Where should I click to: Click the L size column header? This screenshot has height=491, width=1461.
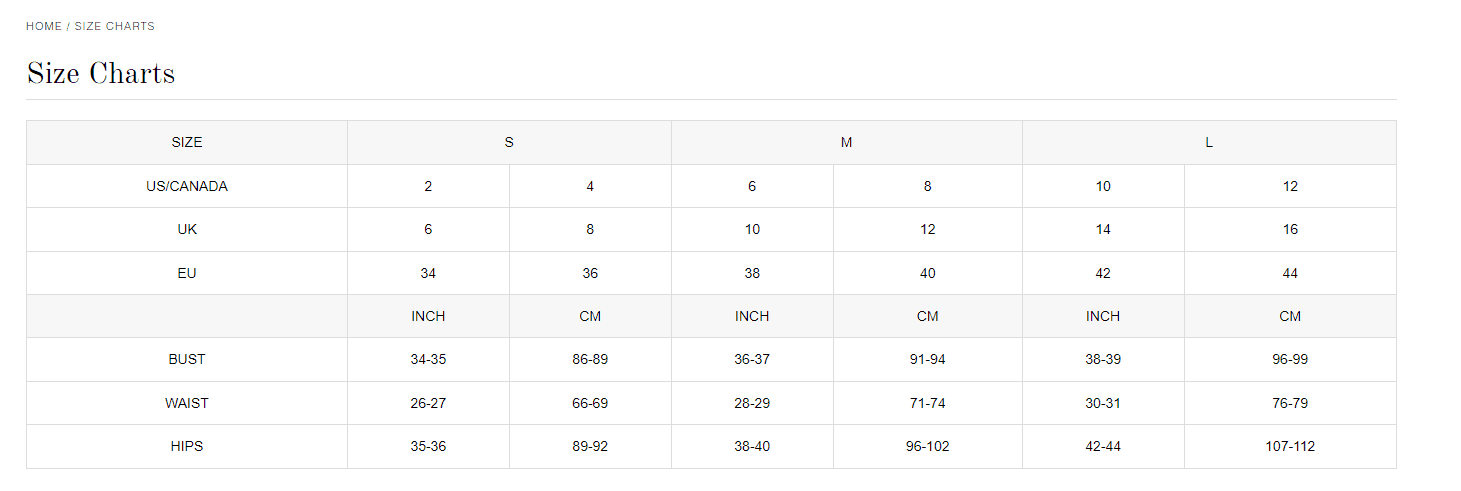[1209, 142]
